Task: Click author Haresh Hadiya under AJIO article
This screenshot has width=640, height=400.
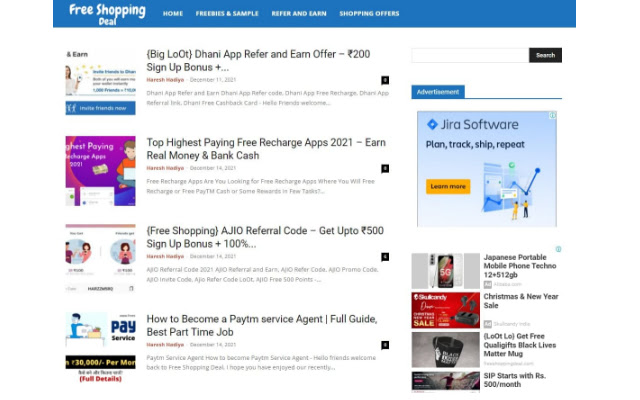Action: pyautogui.click(x=165, y=256)
